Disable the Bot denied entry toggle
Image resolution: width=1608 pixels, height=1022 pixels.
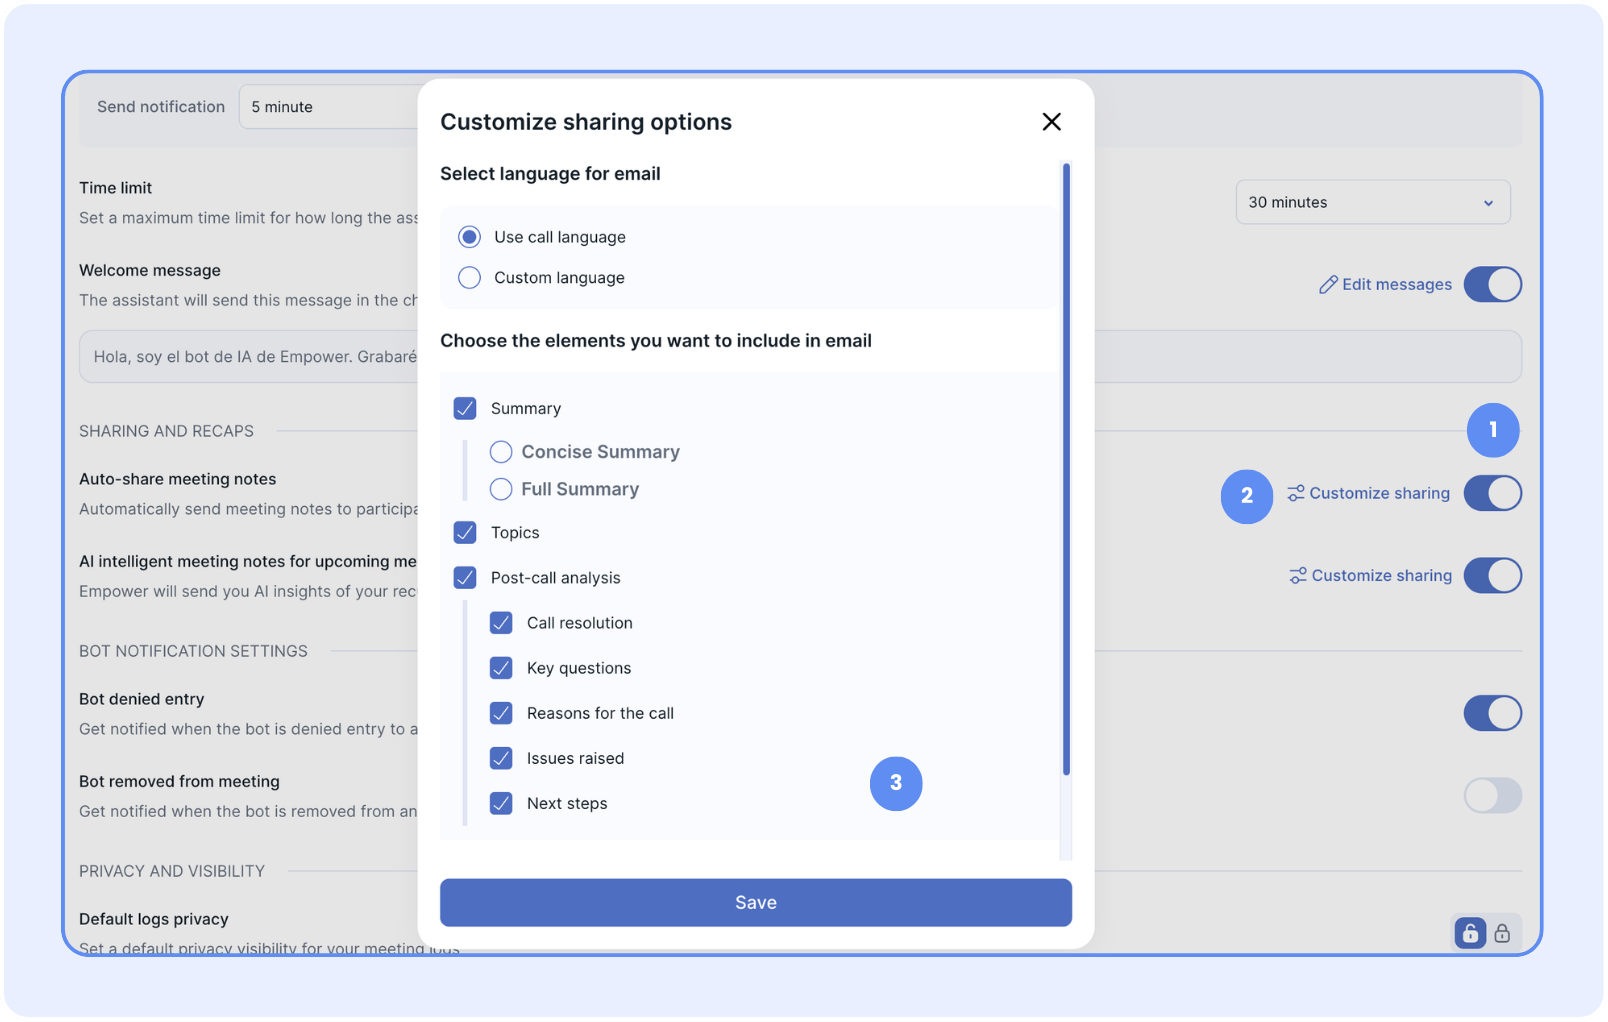tap(1492, 714)
